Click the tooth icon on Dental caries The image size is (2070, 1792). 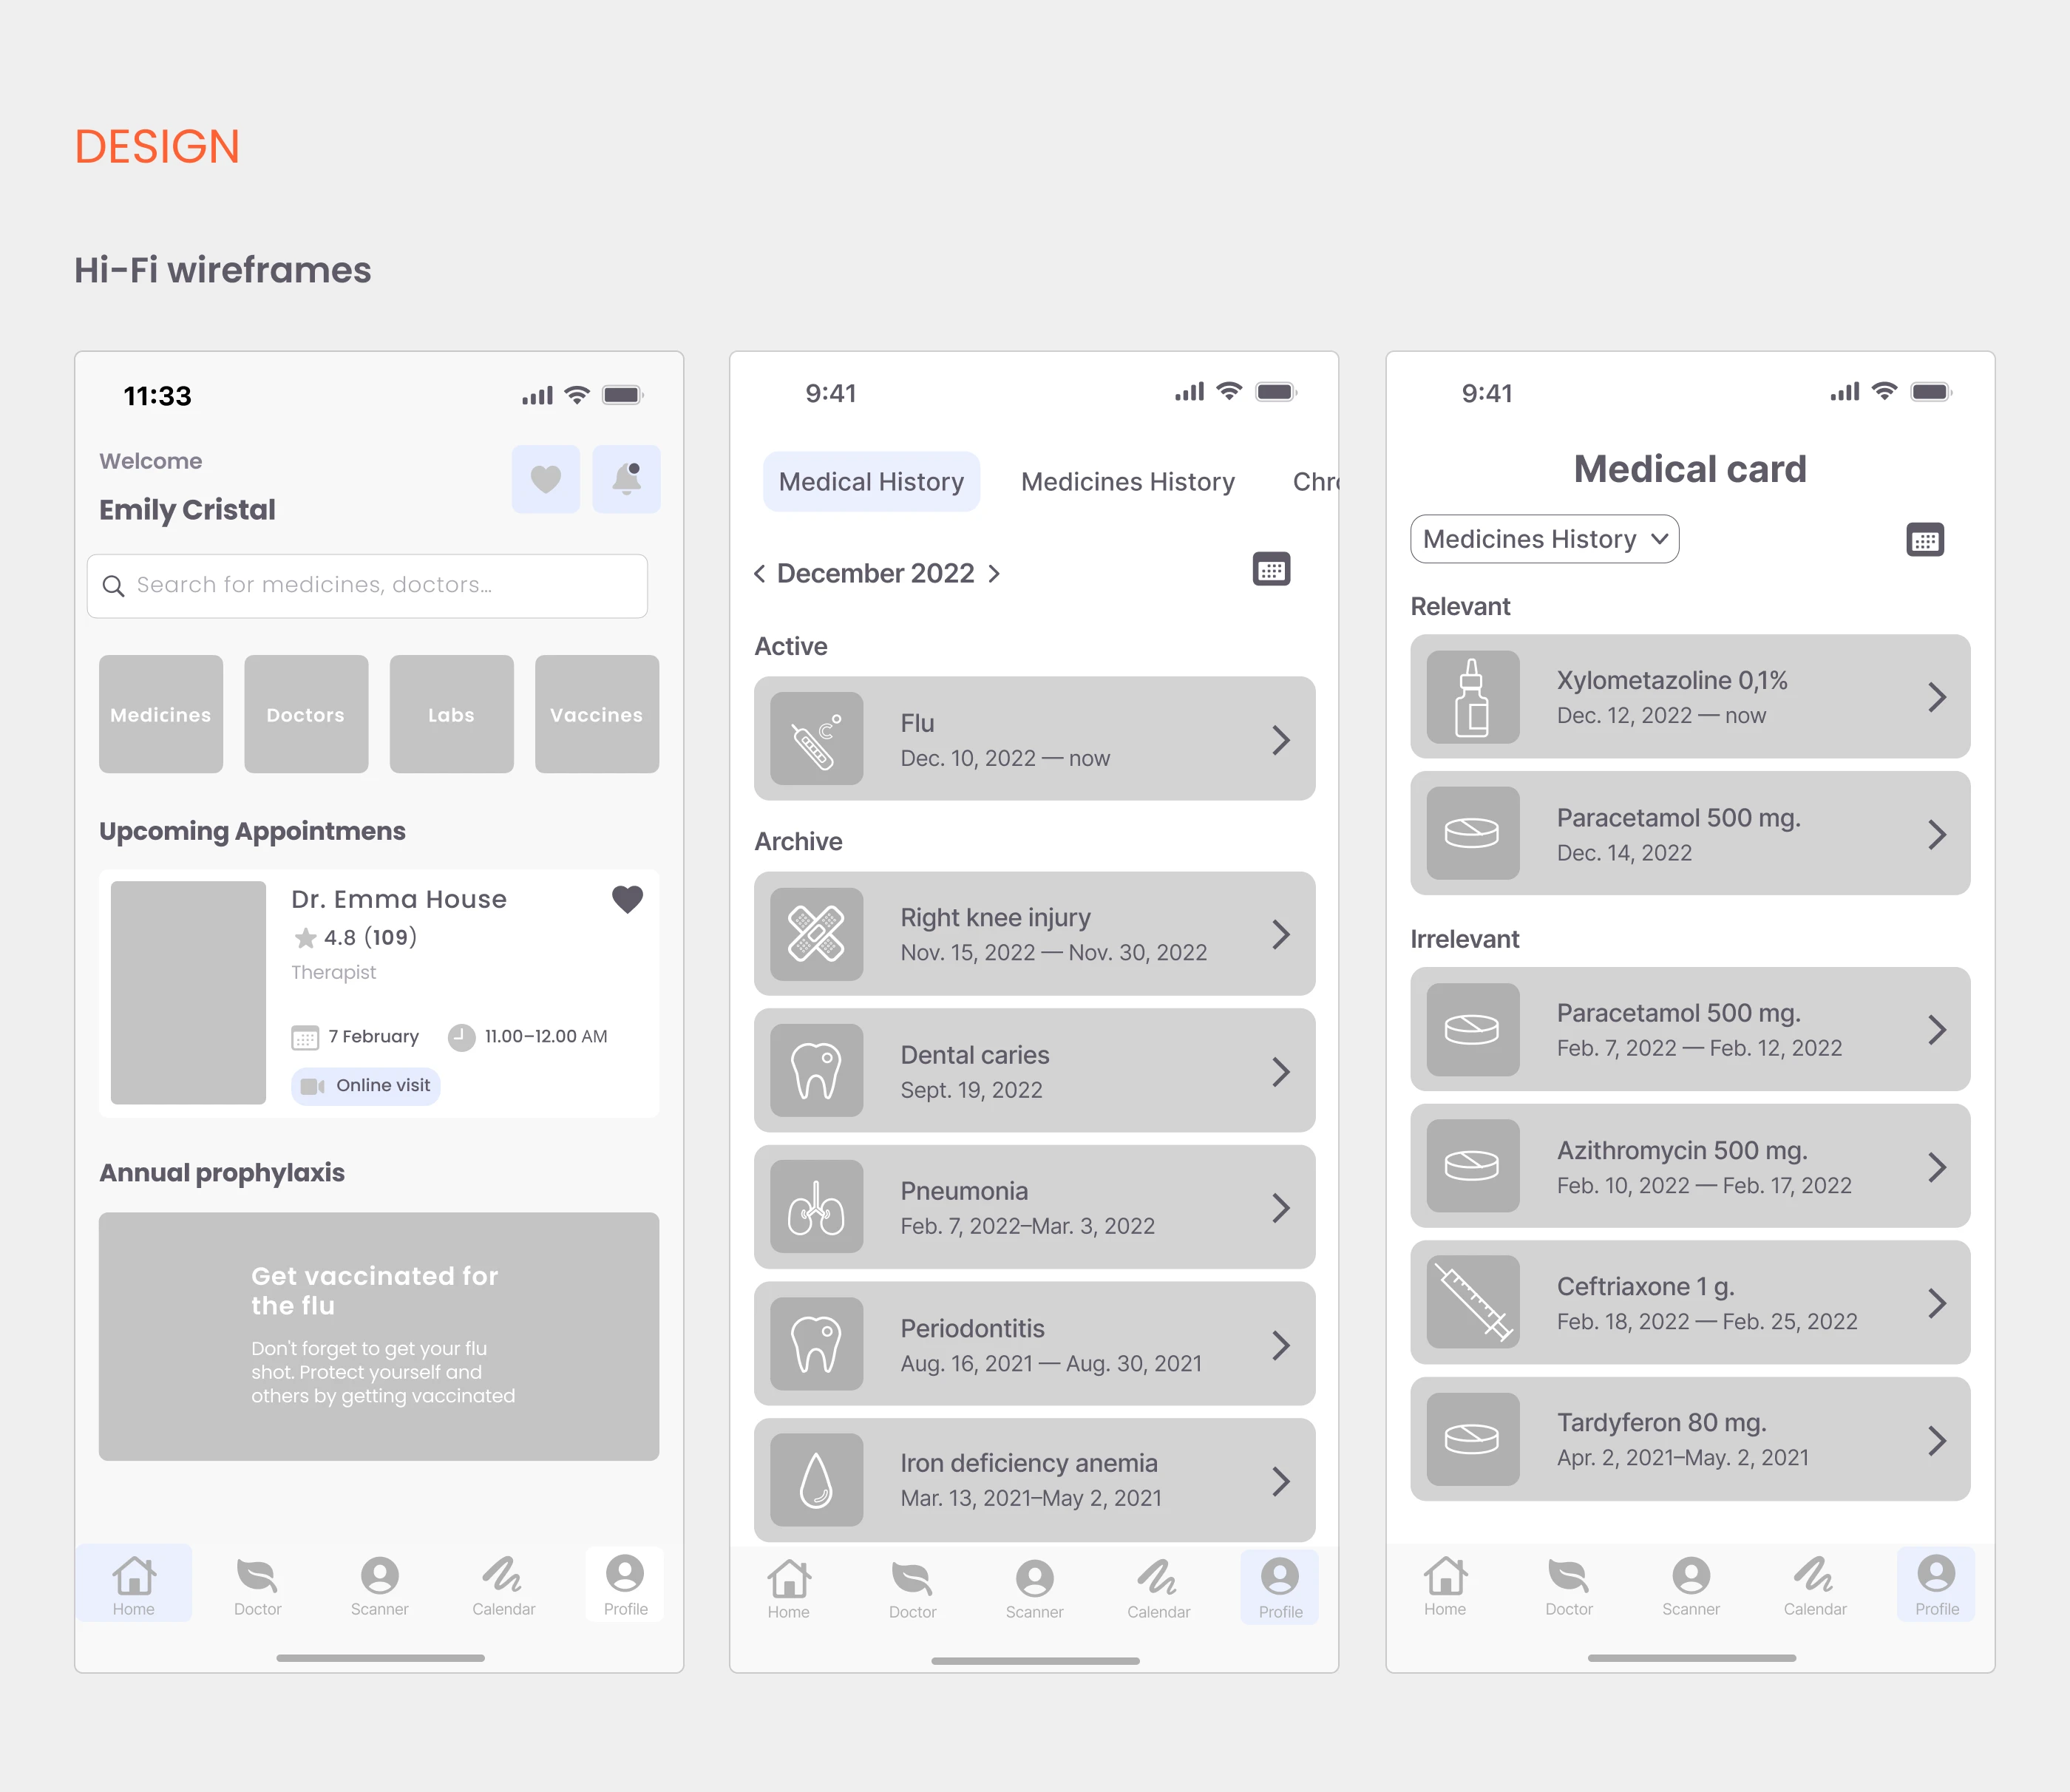coord(816,1070)
